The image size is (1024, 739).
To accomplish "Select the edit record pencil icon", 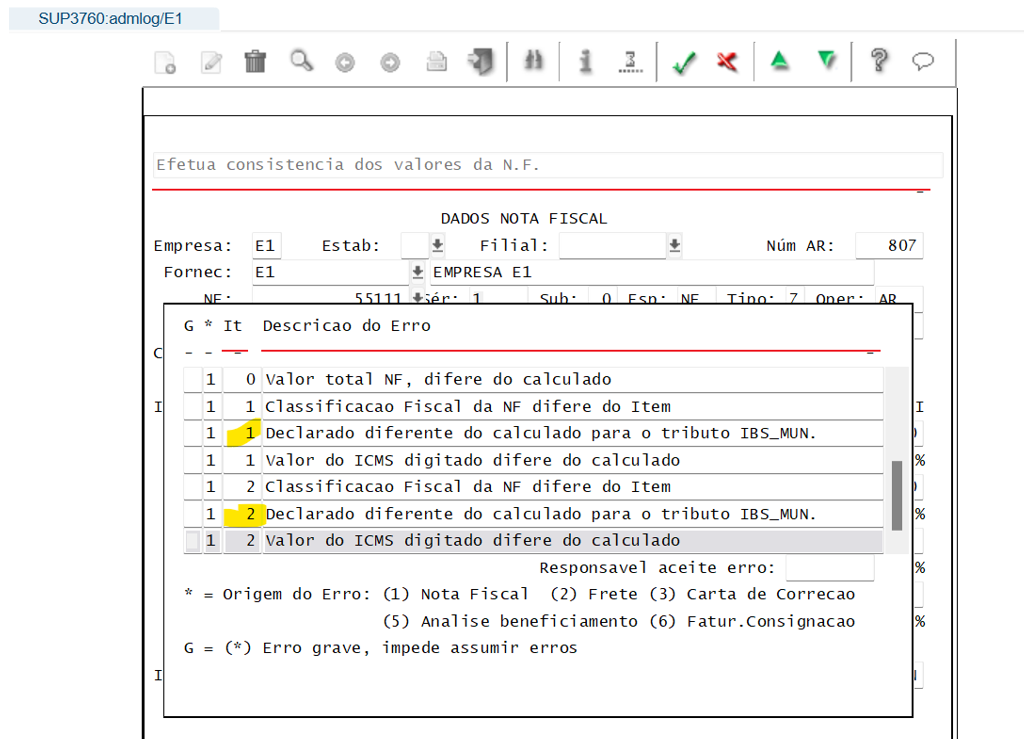I will 210,61.
